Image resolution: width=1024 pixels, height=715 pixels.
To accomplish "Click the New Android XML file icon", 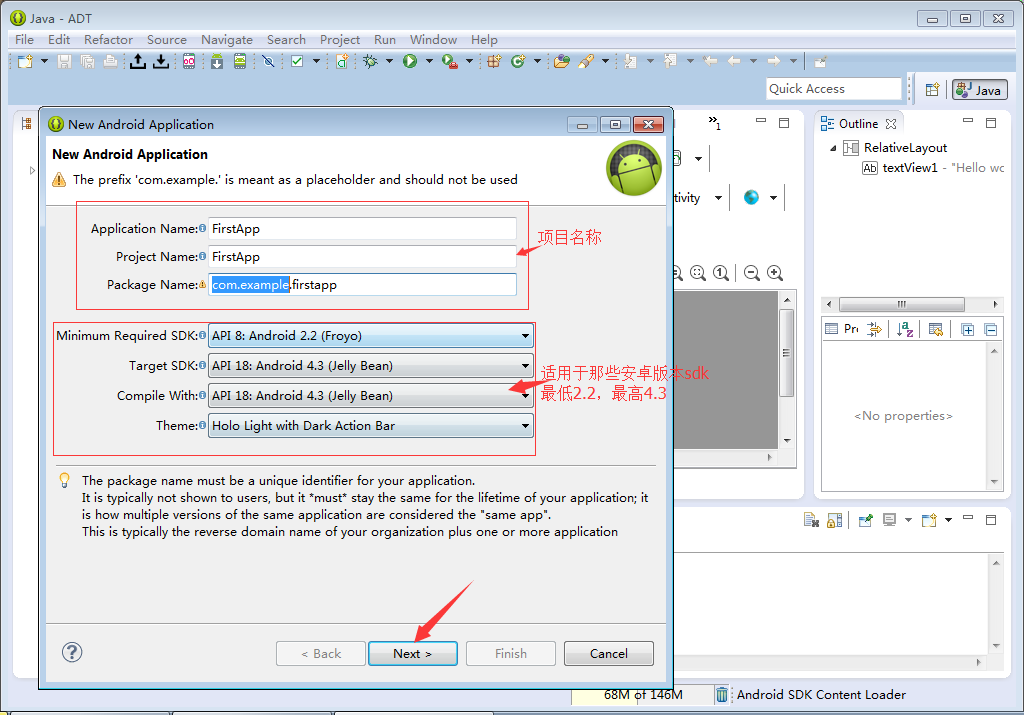I will pyautogui.click(x=342, y=62).
